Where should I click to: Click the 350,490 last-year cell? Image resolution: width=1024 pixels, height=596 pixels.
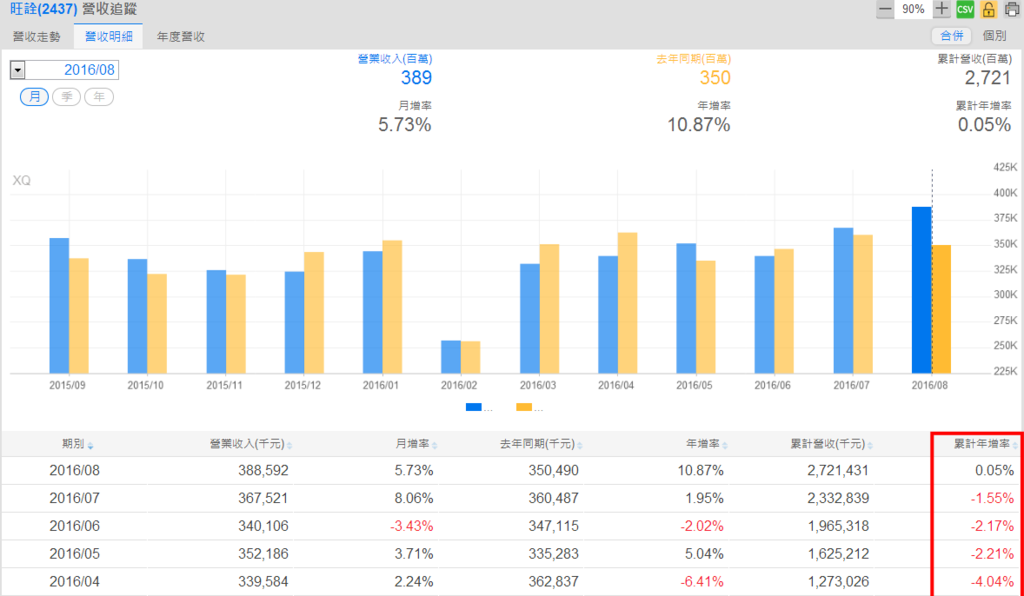(553, 471)
